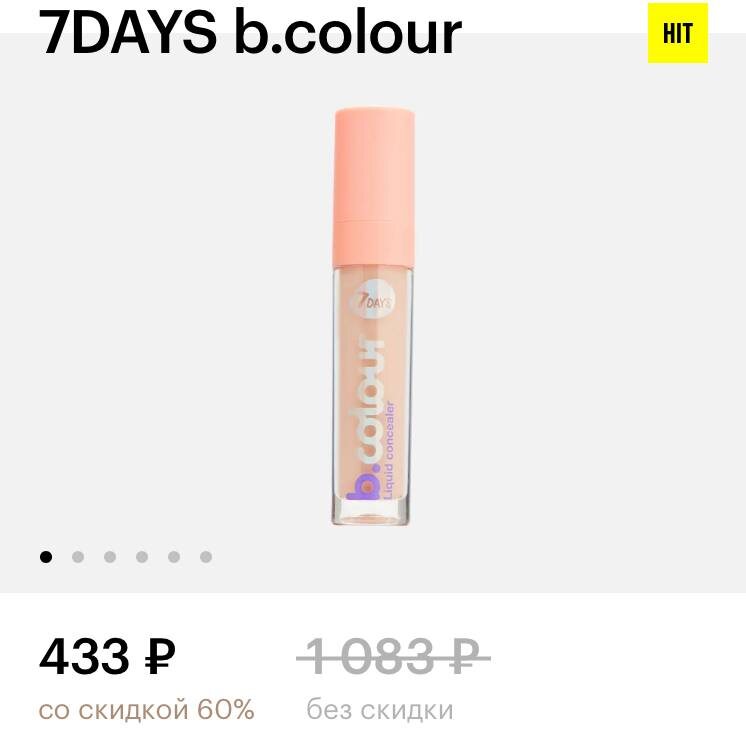This screenshot has height=731, width=746.
Task: Select the first active gallery dot
Action: (x=46, y=557)
